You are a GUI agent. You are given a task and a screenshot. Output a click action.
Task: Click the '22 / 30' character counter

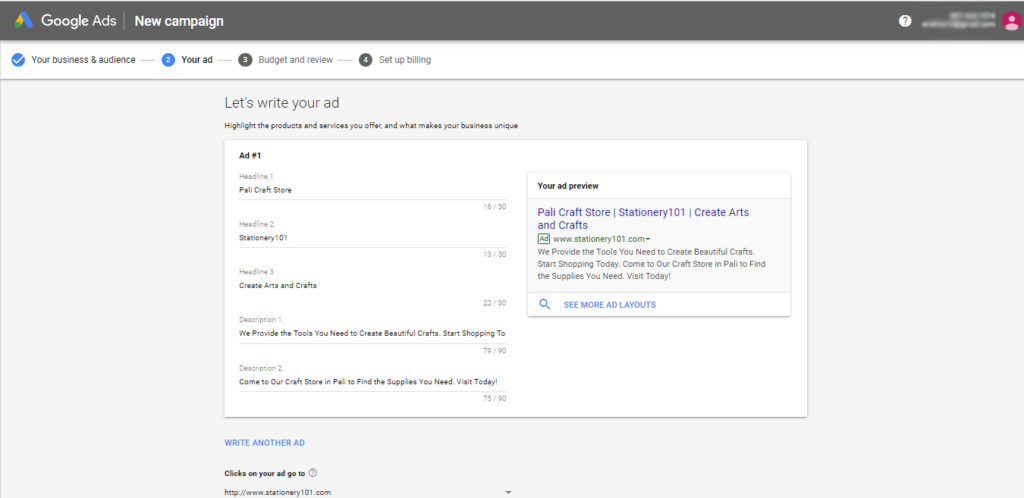[x=494, y=303]
